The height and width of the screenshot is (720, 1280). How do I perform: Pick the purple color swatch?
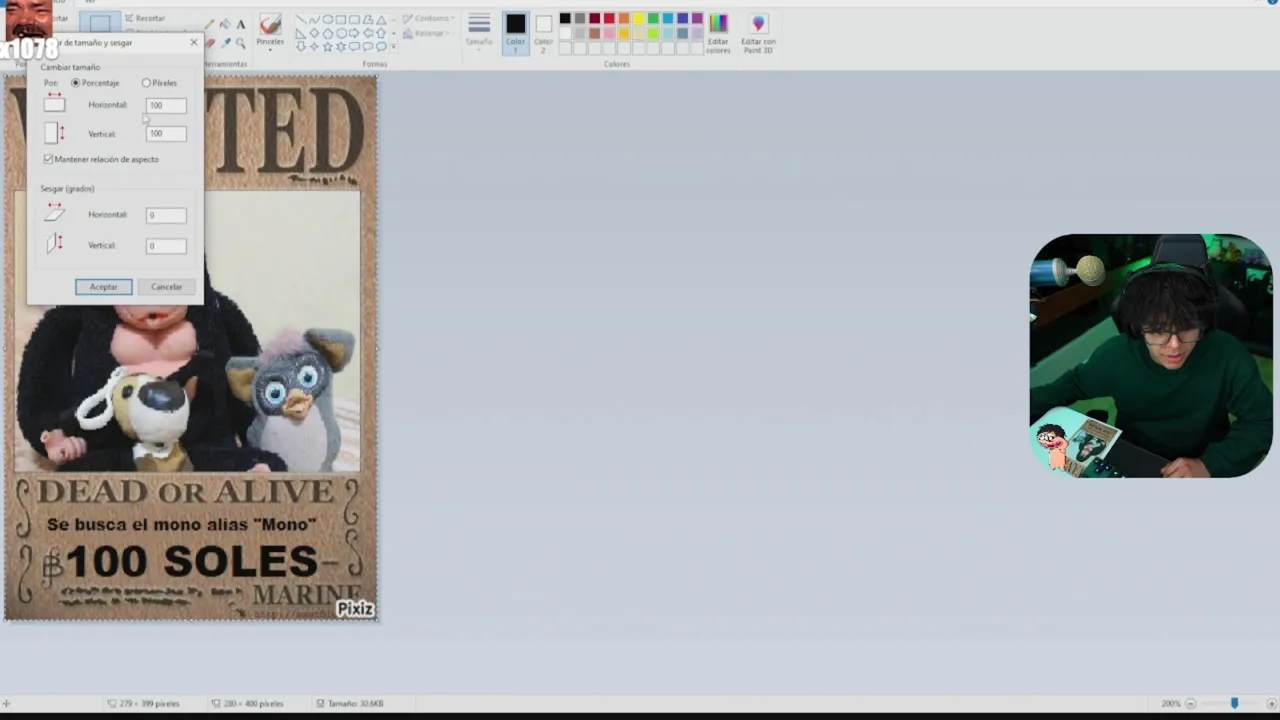tap(697, 18)
